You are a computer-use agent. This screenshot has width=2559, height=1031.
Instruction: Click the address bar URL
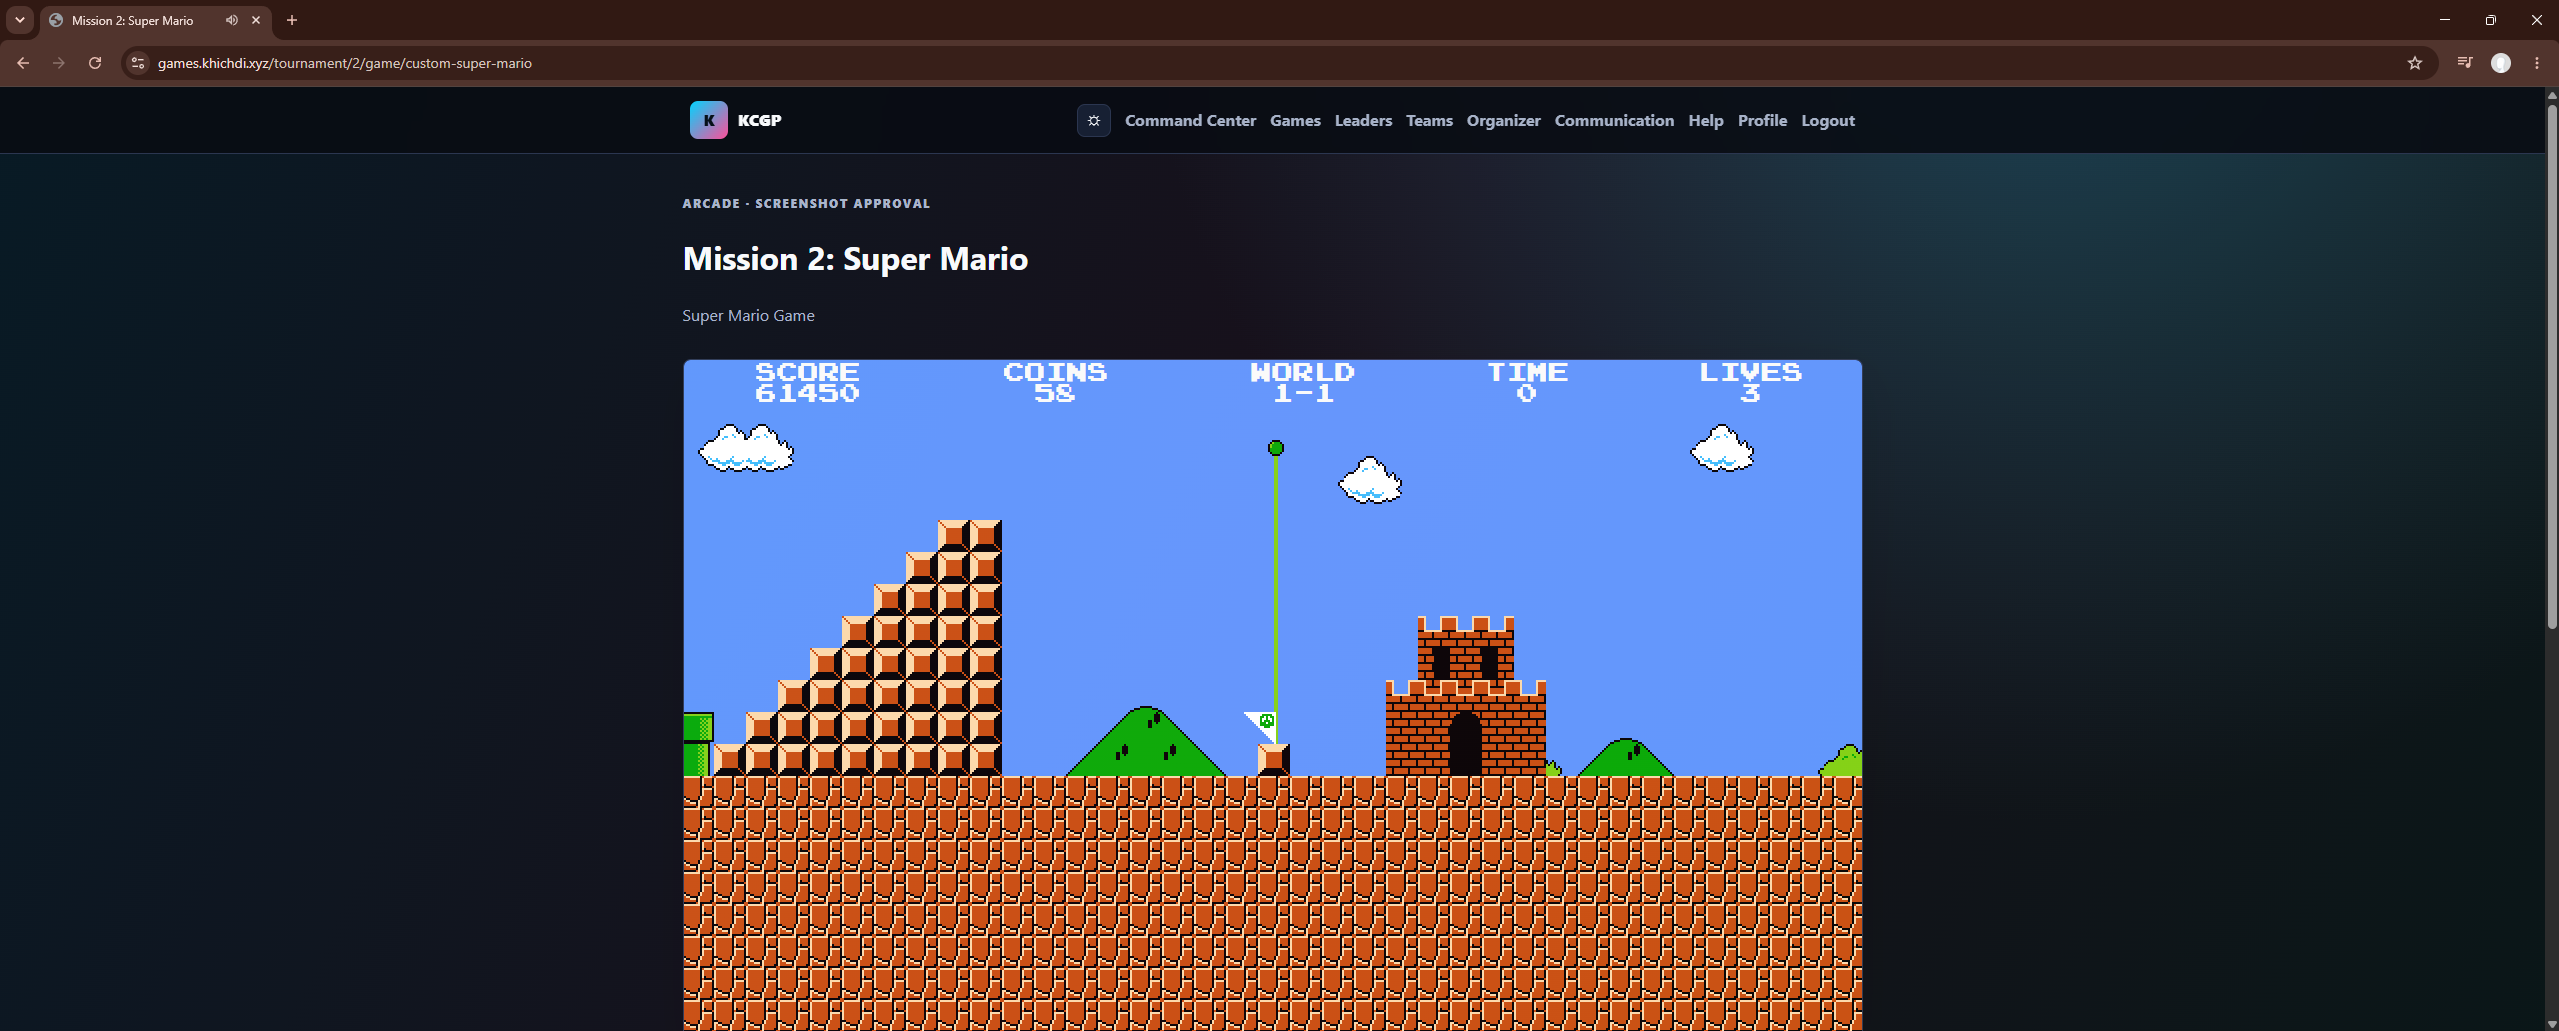point(345,63)
